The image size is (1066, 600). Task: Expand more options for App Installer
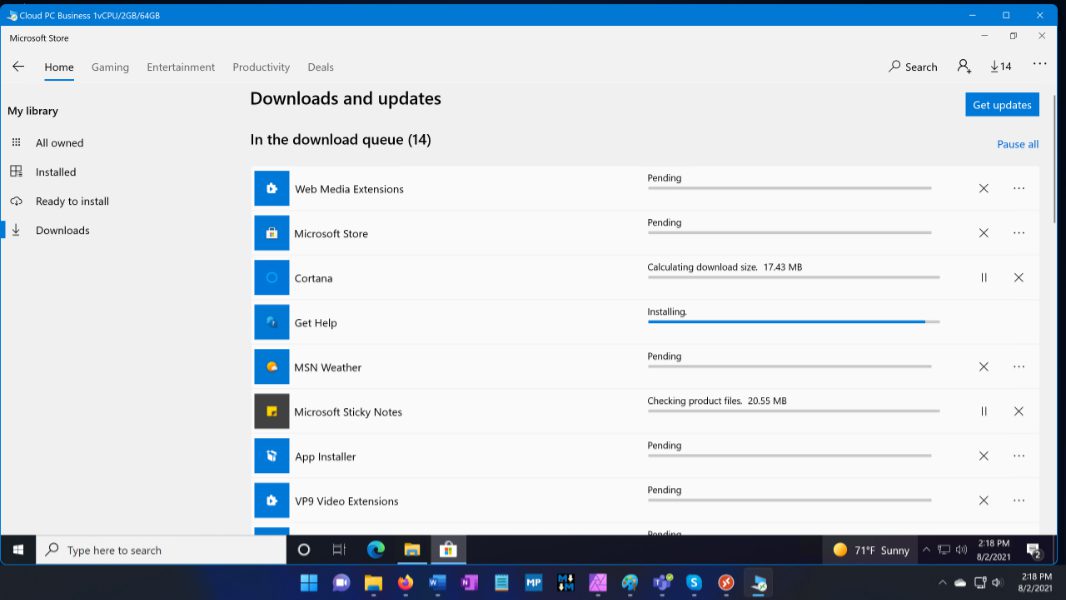click(x=1018, y=456)
